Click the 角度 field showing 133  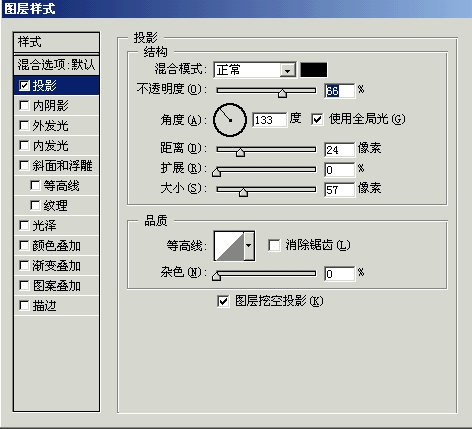270,120
